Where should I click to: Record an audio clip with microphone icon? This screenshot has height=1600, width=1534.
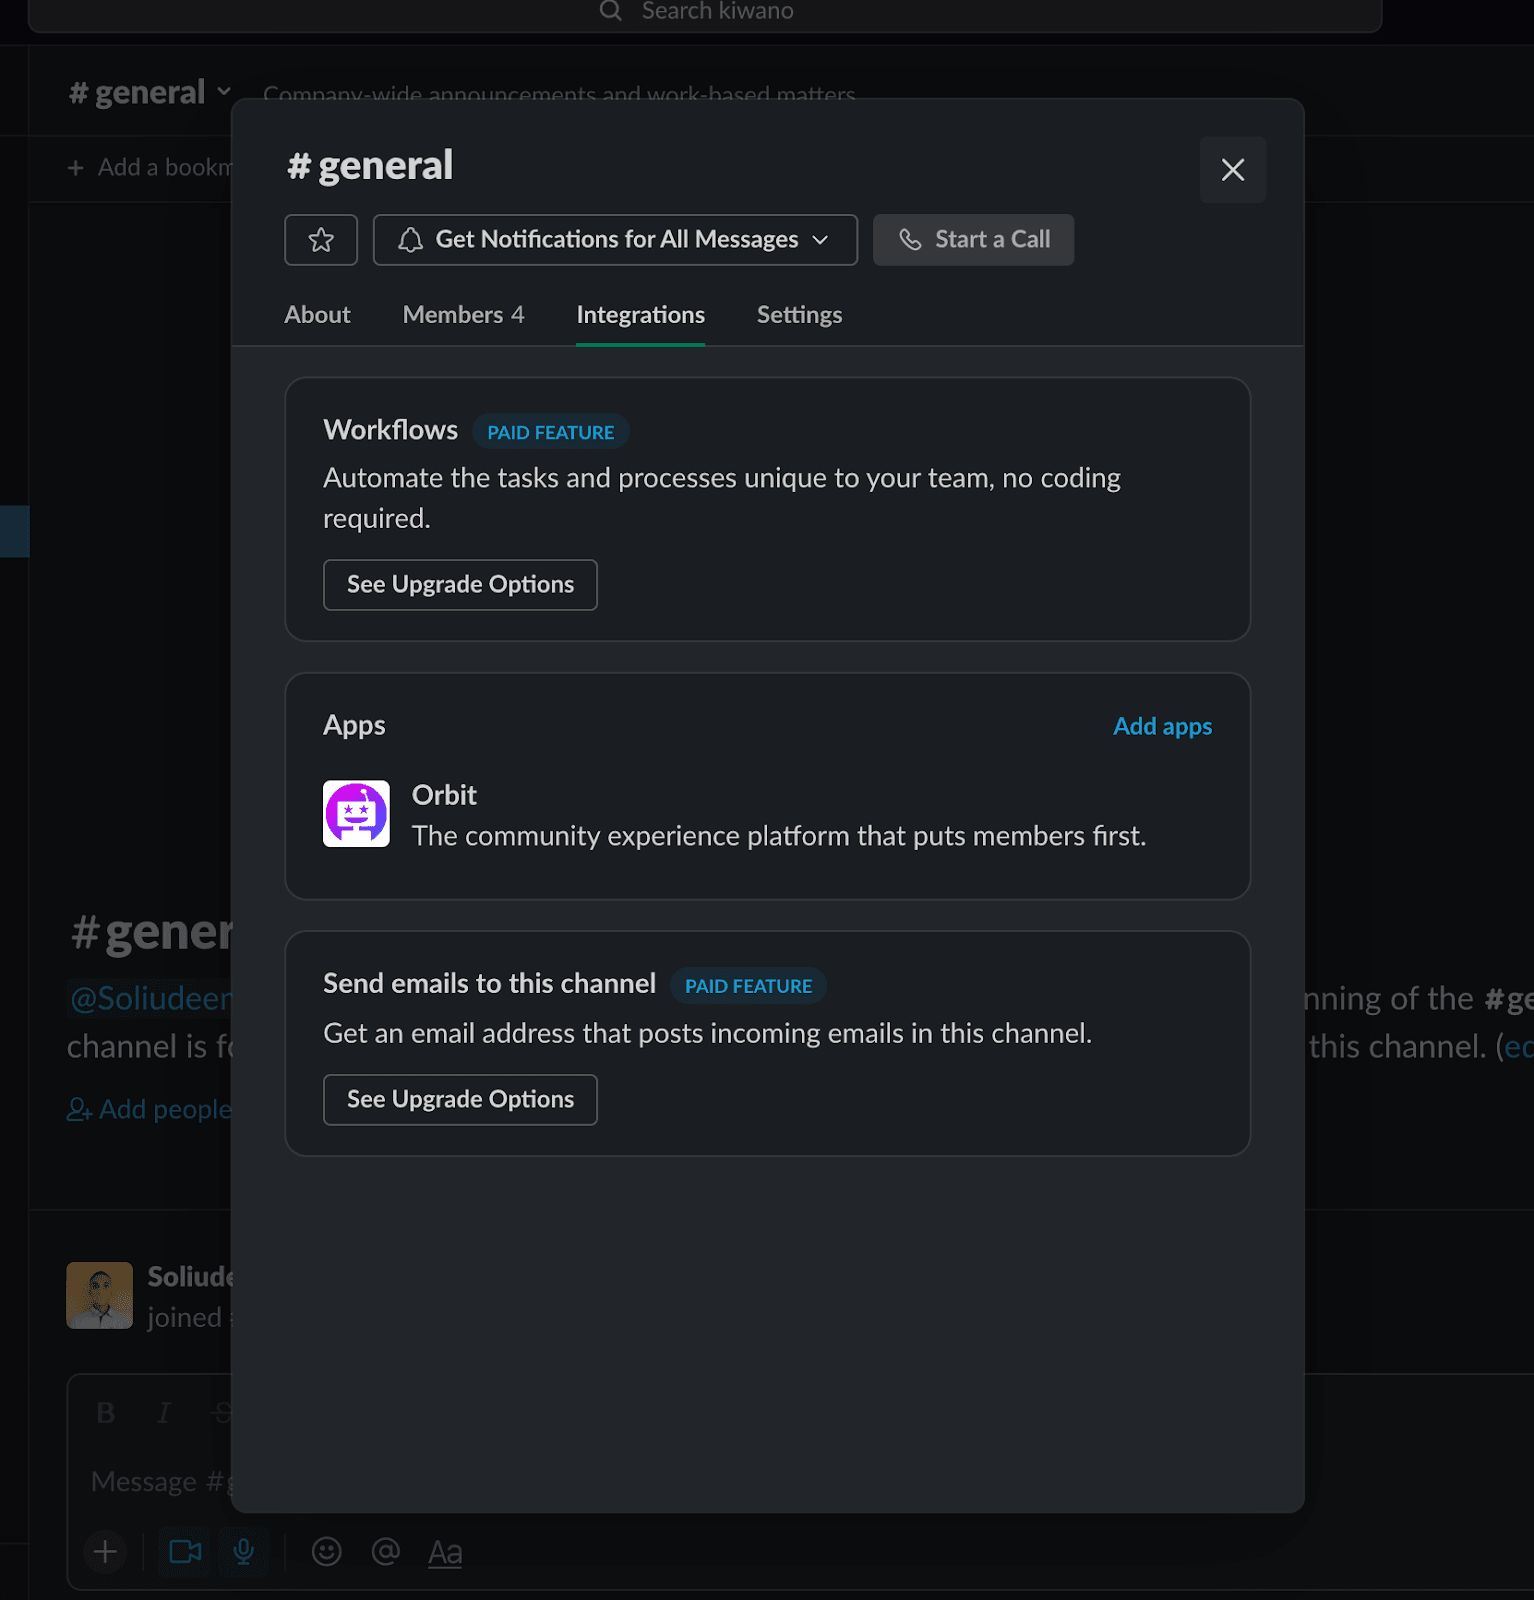(243, 1551)
